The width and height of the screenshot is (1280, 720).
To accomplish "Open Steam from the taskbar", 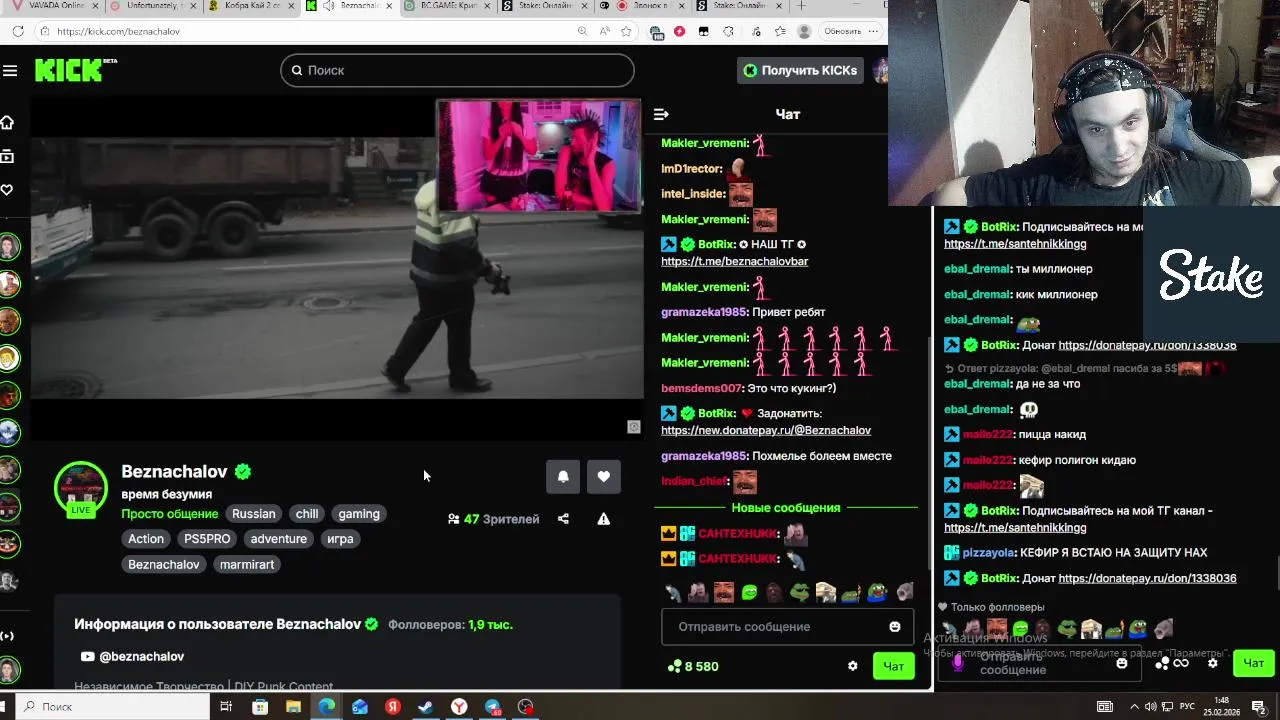I will (x=426, y=707).
